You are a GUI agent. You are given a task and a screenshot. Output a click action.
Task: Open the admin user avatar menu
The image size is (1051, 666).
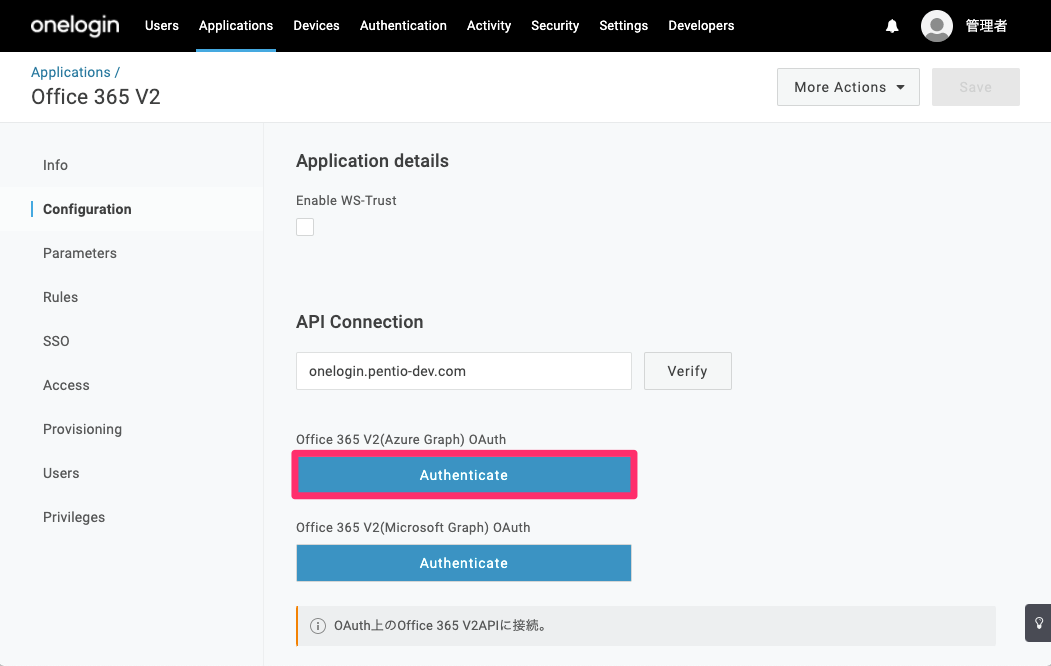coord(936,26)
